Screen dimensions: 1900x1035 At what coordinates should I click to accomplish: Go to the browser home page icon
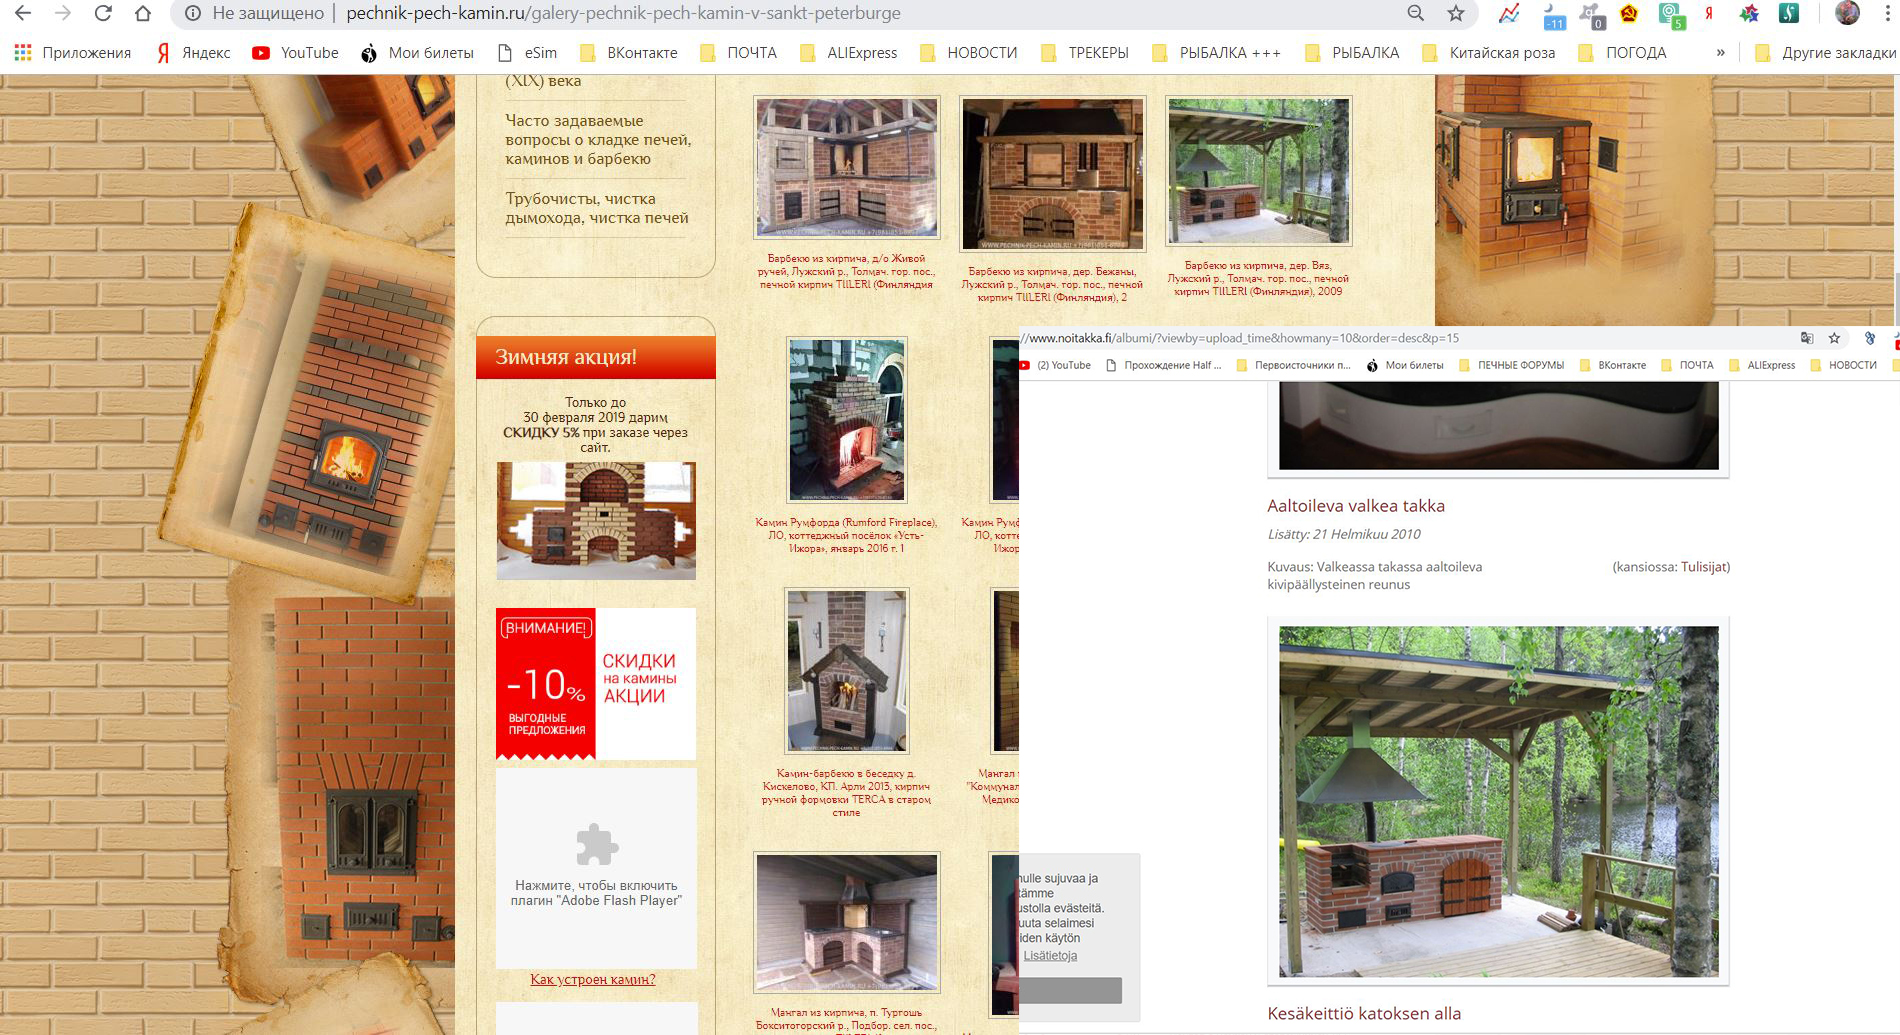click(x=143, y=13)
